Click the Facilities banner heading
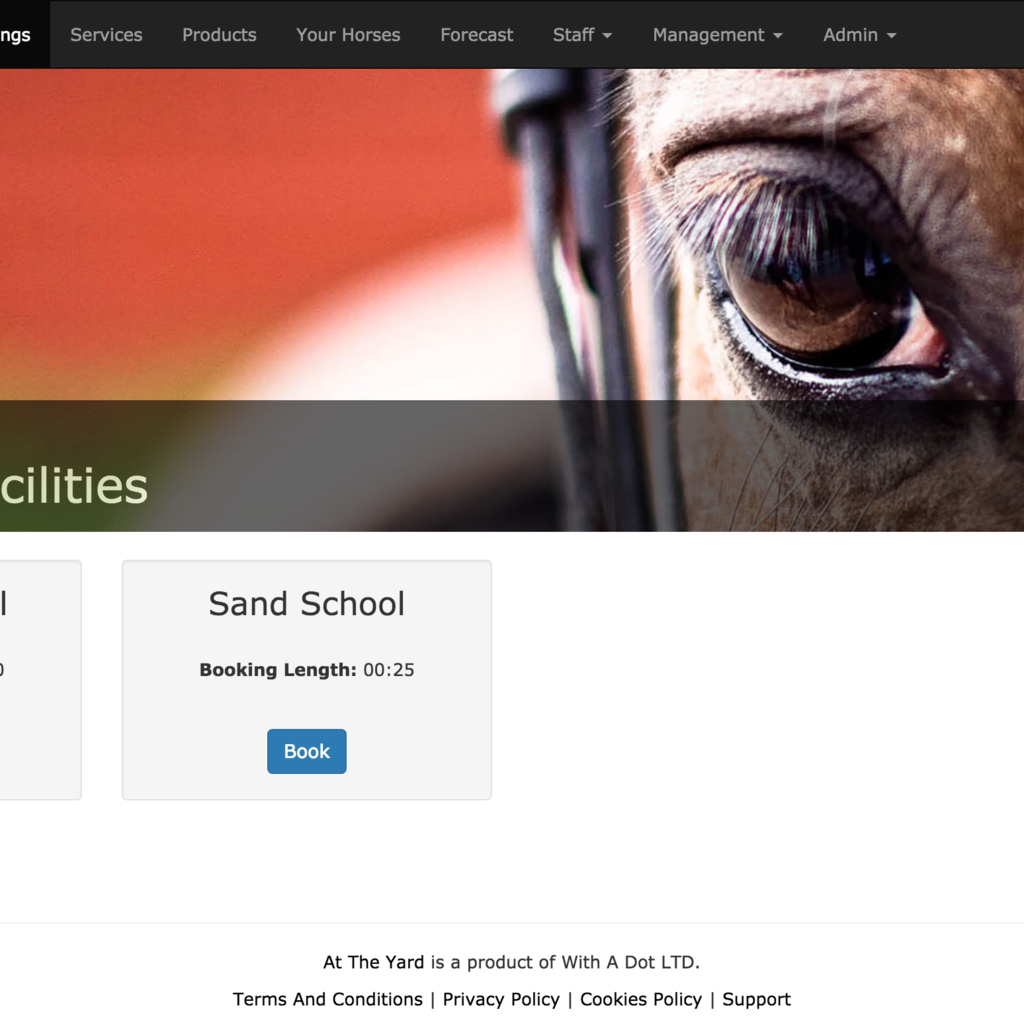1024x1024 pixels. pyautogui.click(x=74, y=486)
